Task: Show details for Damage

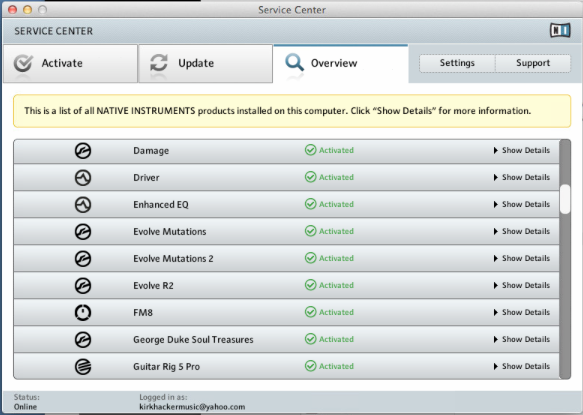Action: point(522,150)
